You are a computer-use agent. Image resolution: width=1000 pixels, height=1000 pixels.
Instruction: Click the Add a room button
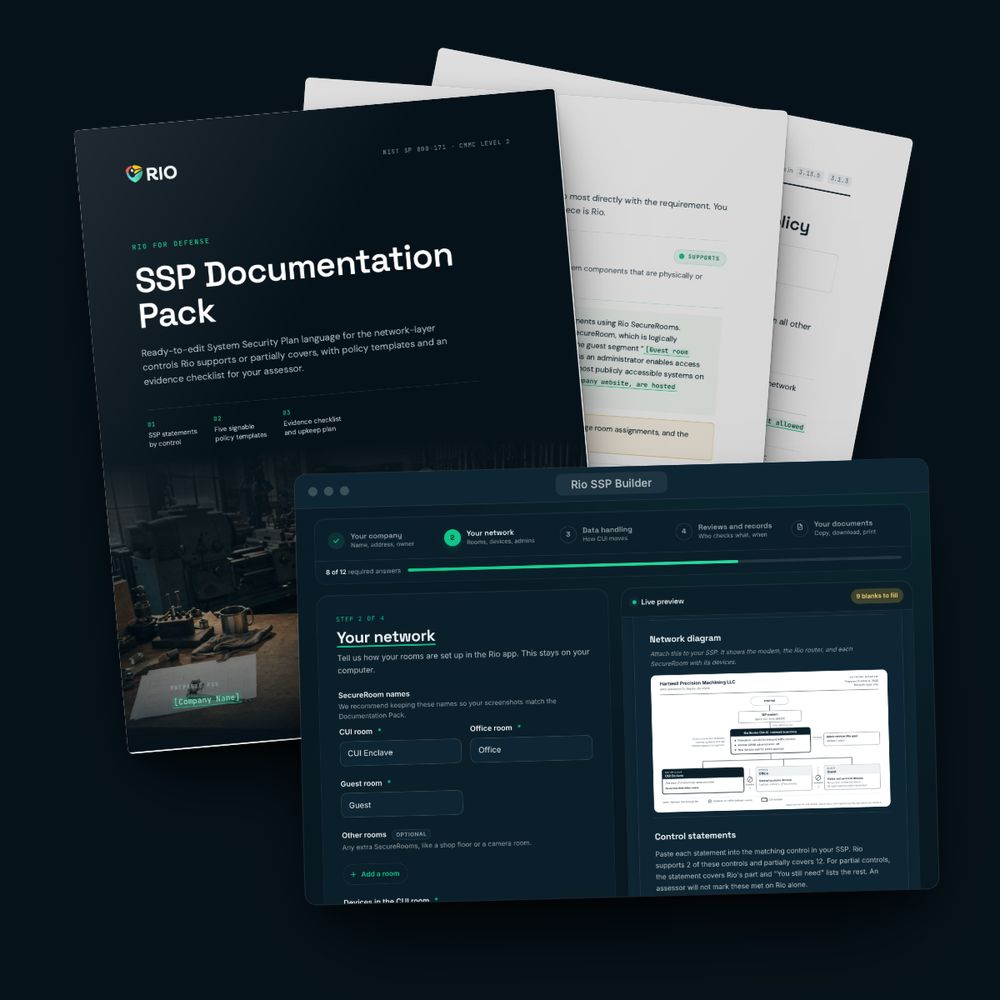375,874
